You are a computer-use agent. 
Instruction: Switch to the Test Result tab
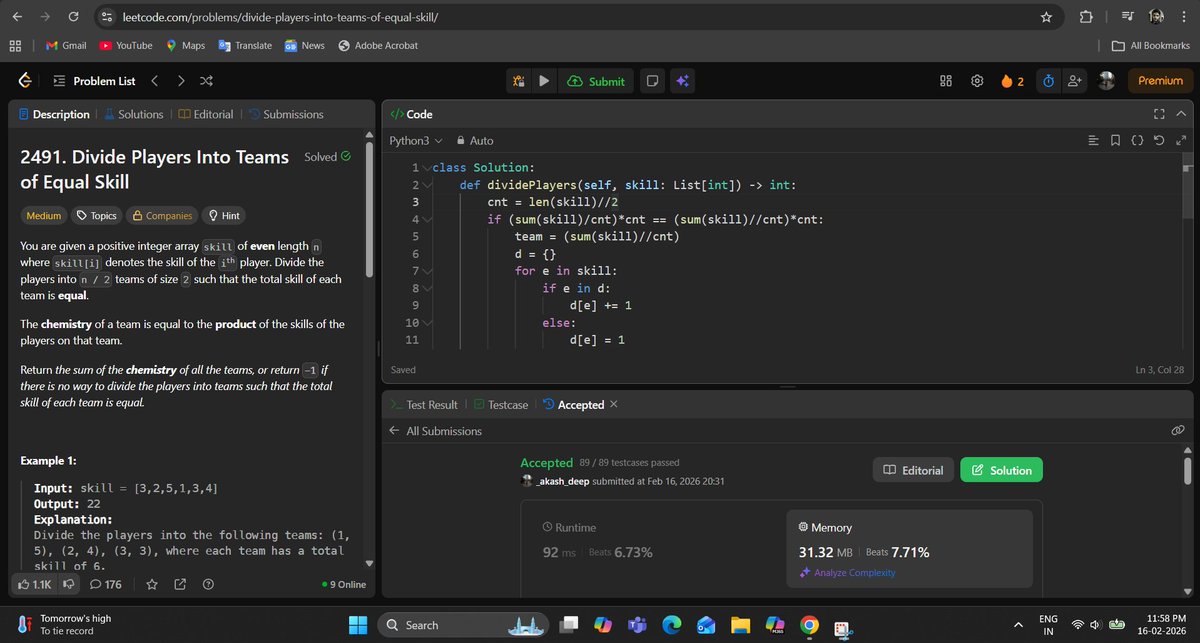(x=423, y=405)
